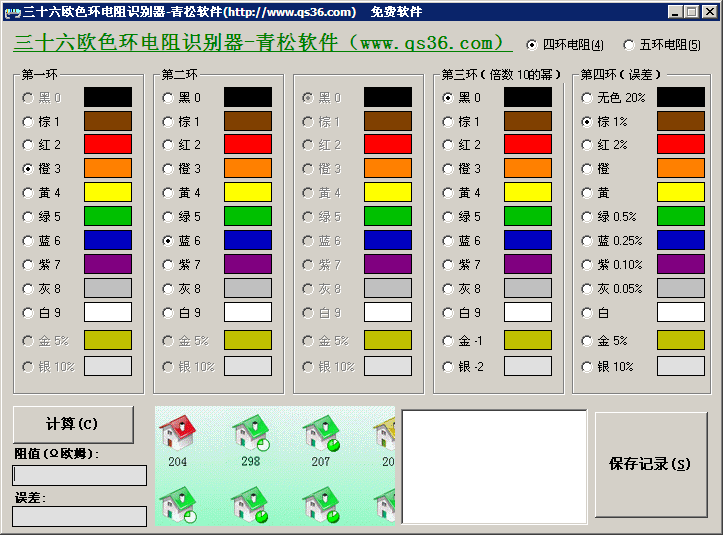Select 金 5% tolerance in the fourth ring group

(604, 341)
